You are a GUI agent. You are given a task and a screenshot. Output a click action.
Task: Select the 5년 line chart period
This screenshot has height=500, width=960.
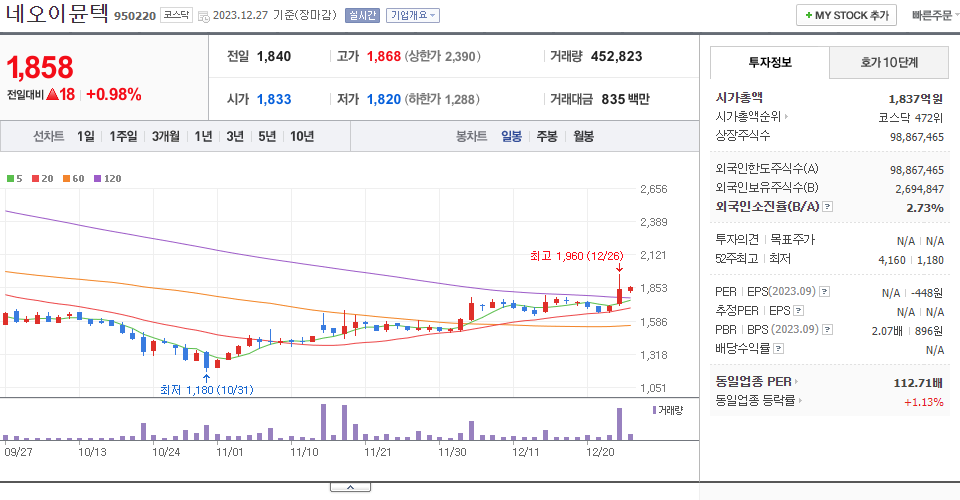[267, 136]
